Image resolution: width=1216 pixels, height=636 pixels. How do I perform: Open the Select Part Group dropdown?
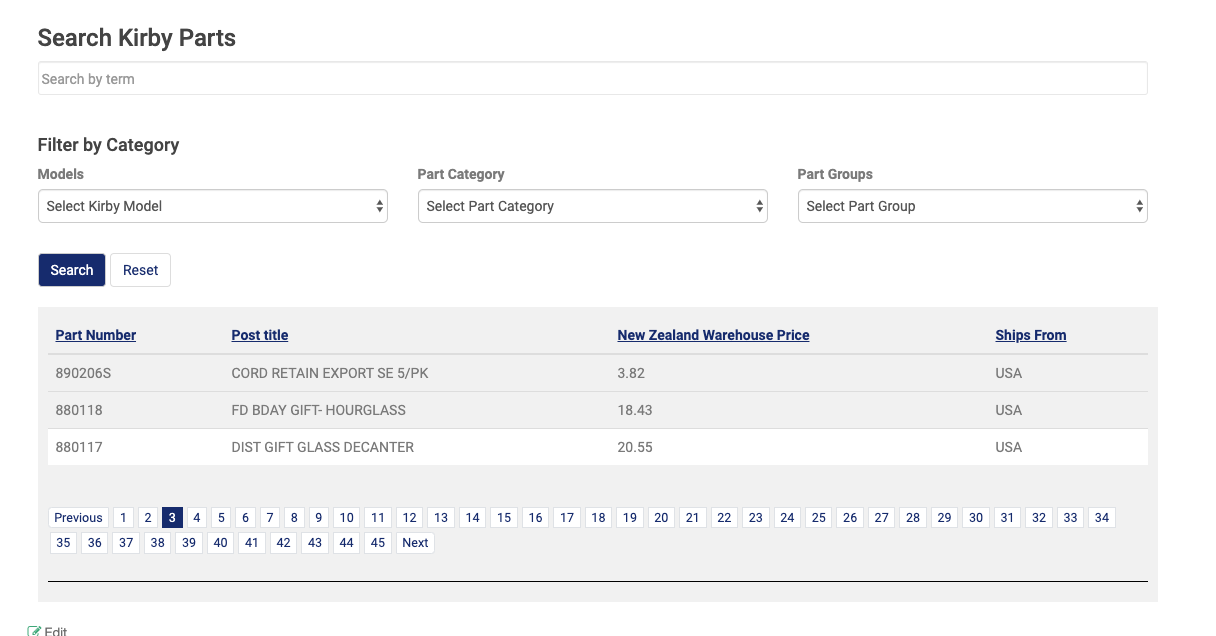point(973,206)
